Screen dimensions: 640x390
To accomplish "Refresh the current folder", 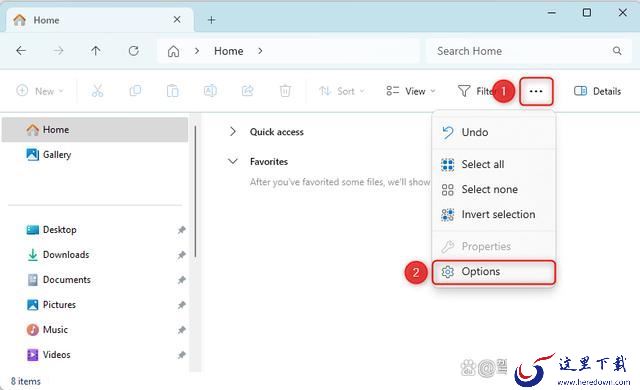I will [x=133, y=51].
